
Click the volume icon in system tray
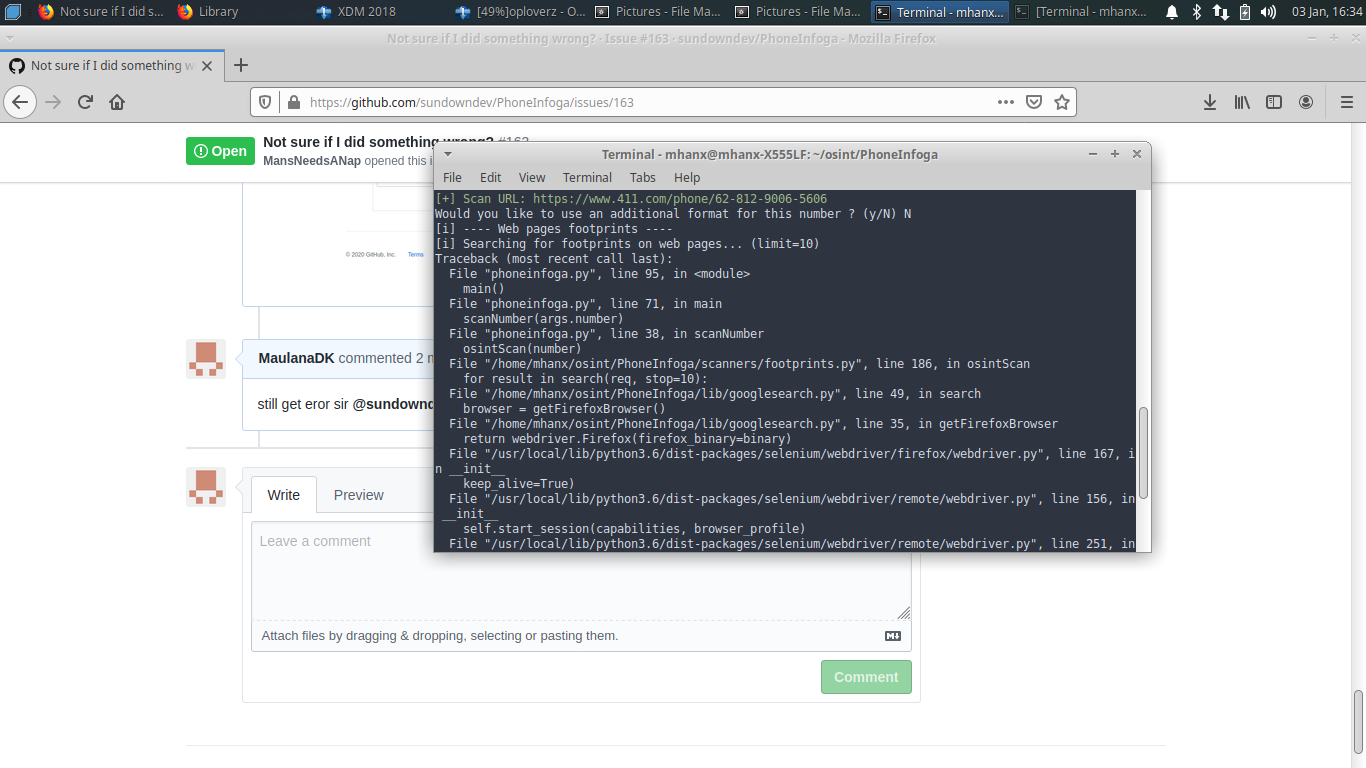(x=1269, y=12)
